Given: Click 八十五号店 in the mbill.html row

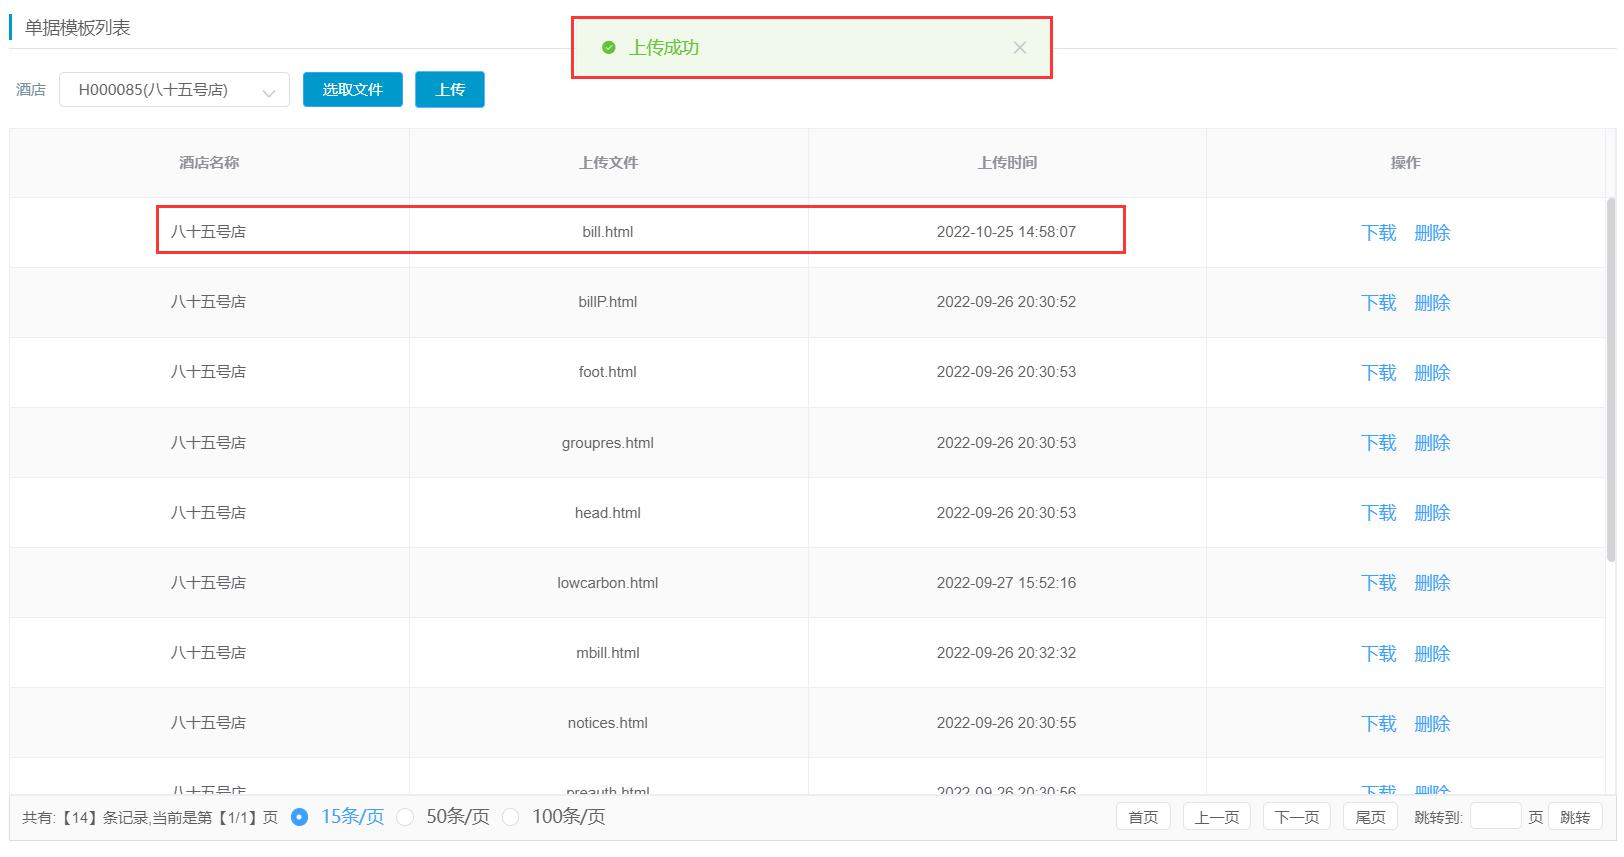Looking at the screenshot, I should [208, 653].
